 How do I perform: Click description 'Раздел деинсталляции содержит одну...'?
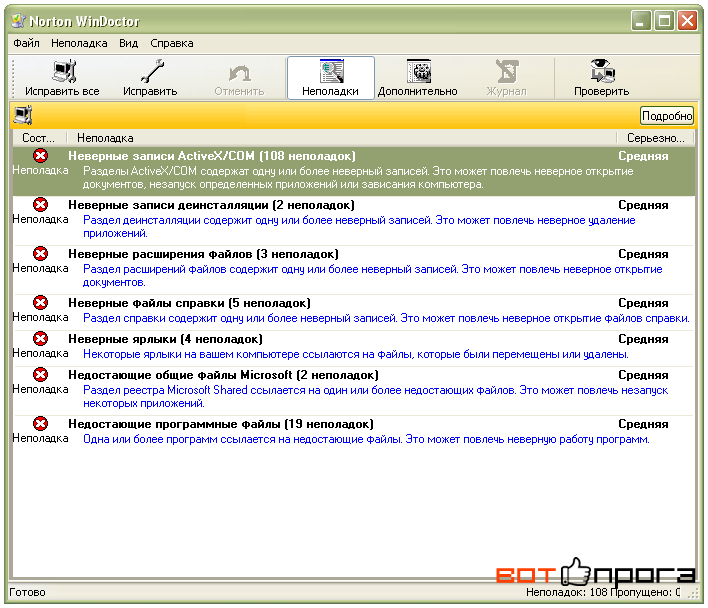tap(359, 227)
